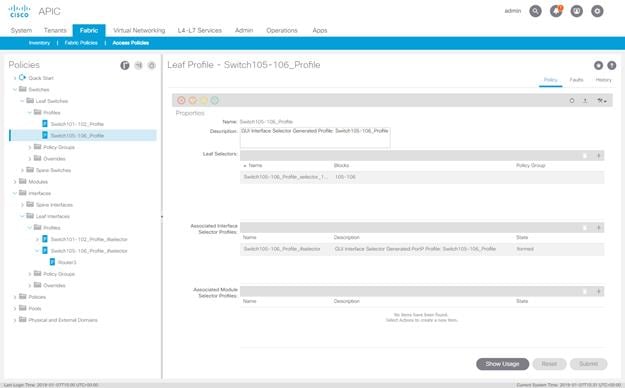Image resolution: width=625 pixels, height=388 pixels.
Task: Click the Reset button
Action: [x=549, y=364]
